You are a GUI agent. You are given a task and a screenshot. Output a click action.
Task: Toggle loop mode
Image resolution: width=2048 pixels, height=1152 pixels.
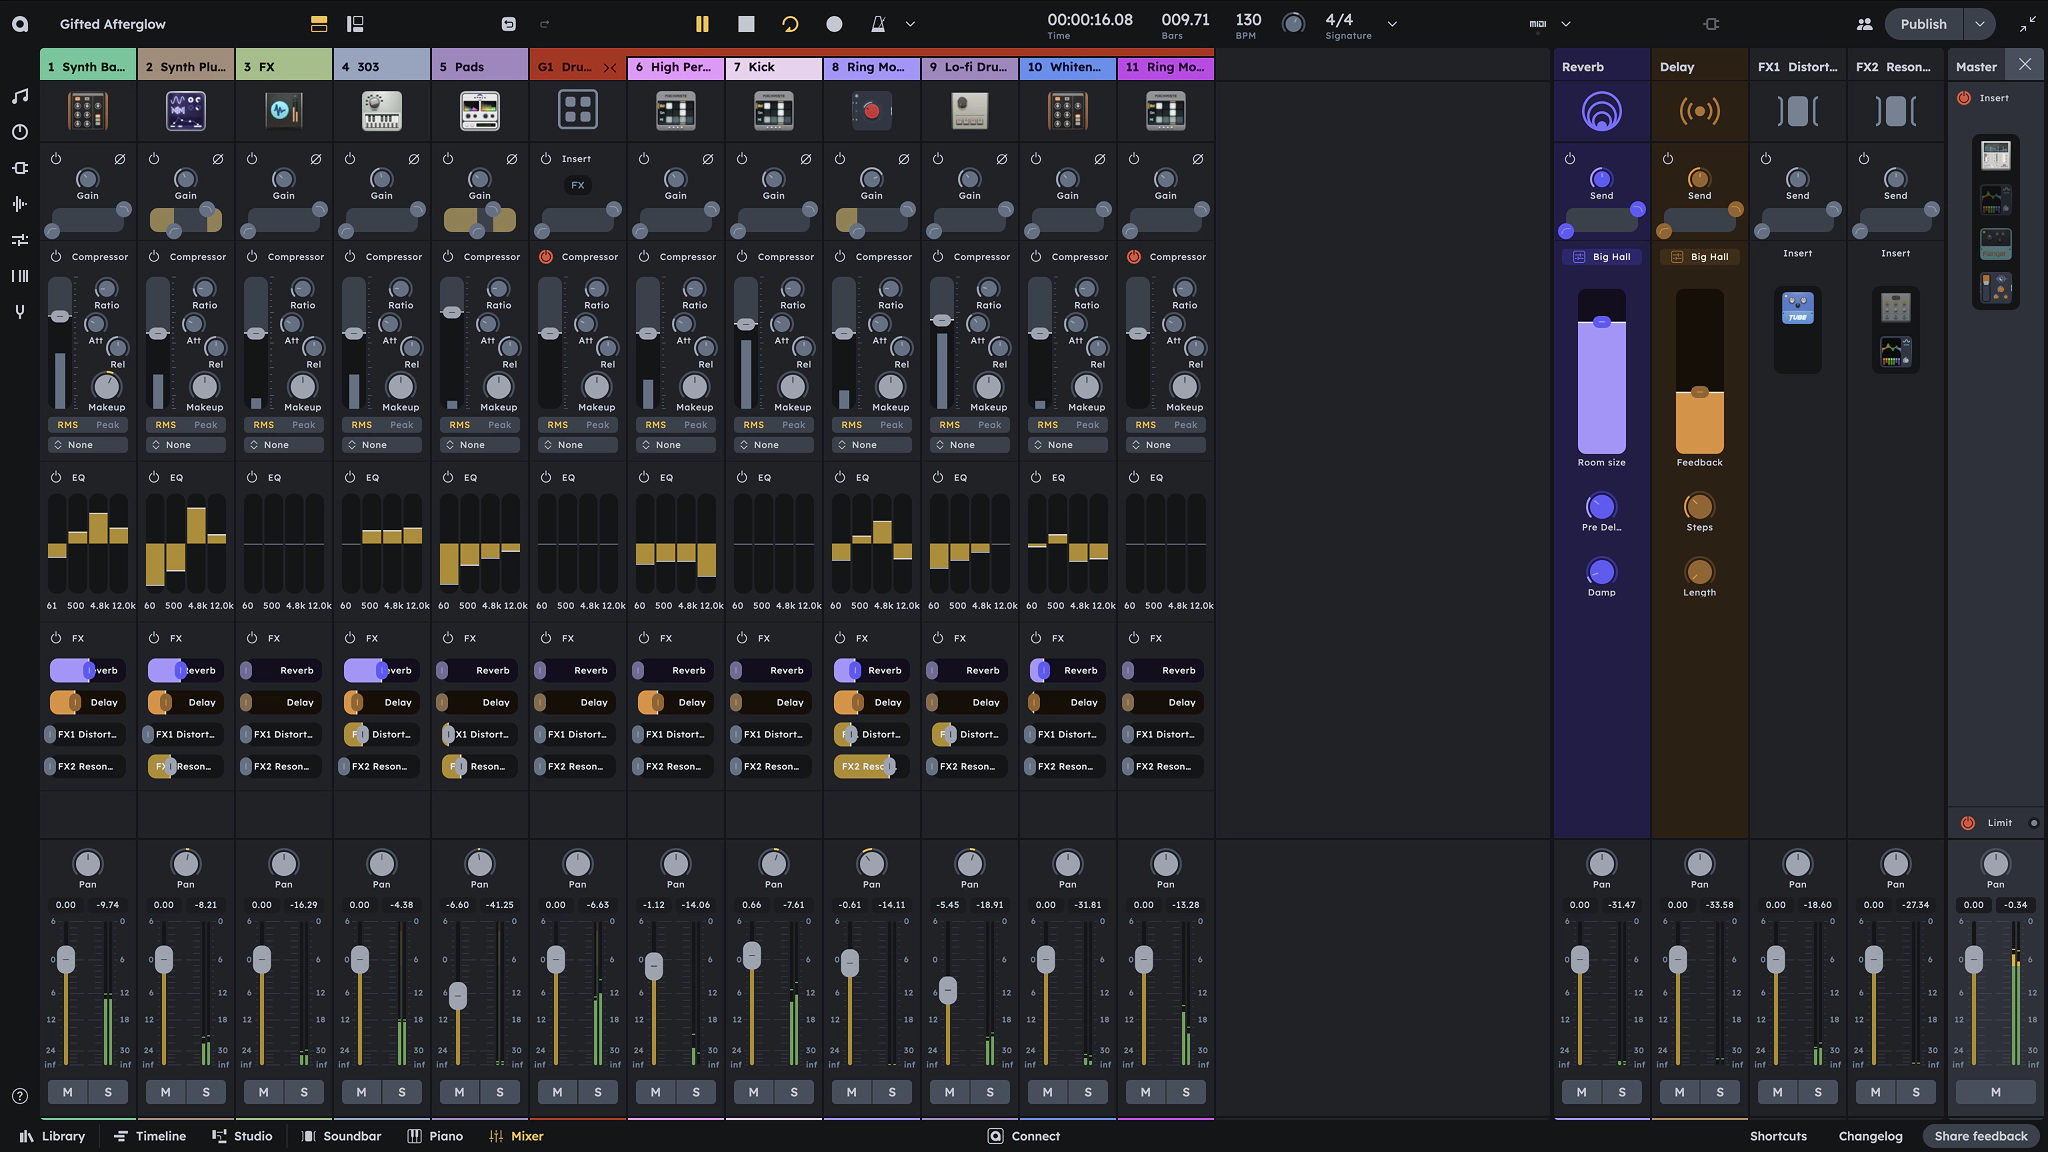(x=790, y=24)
